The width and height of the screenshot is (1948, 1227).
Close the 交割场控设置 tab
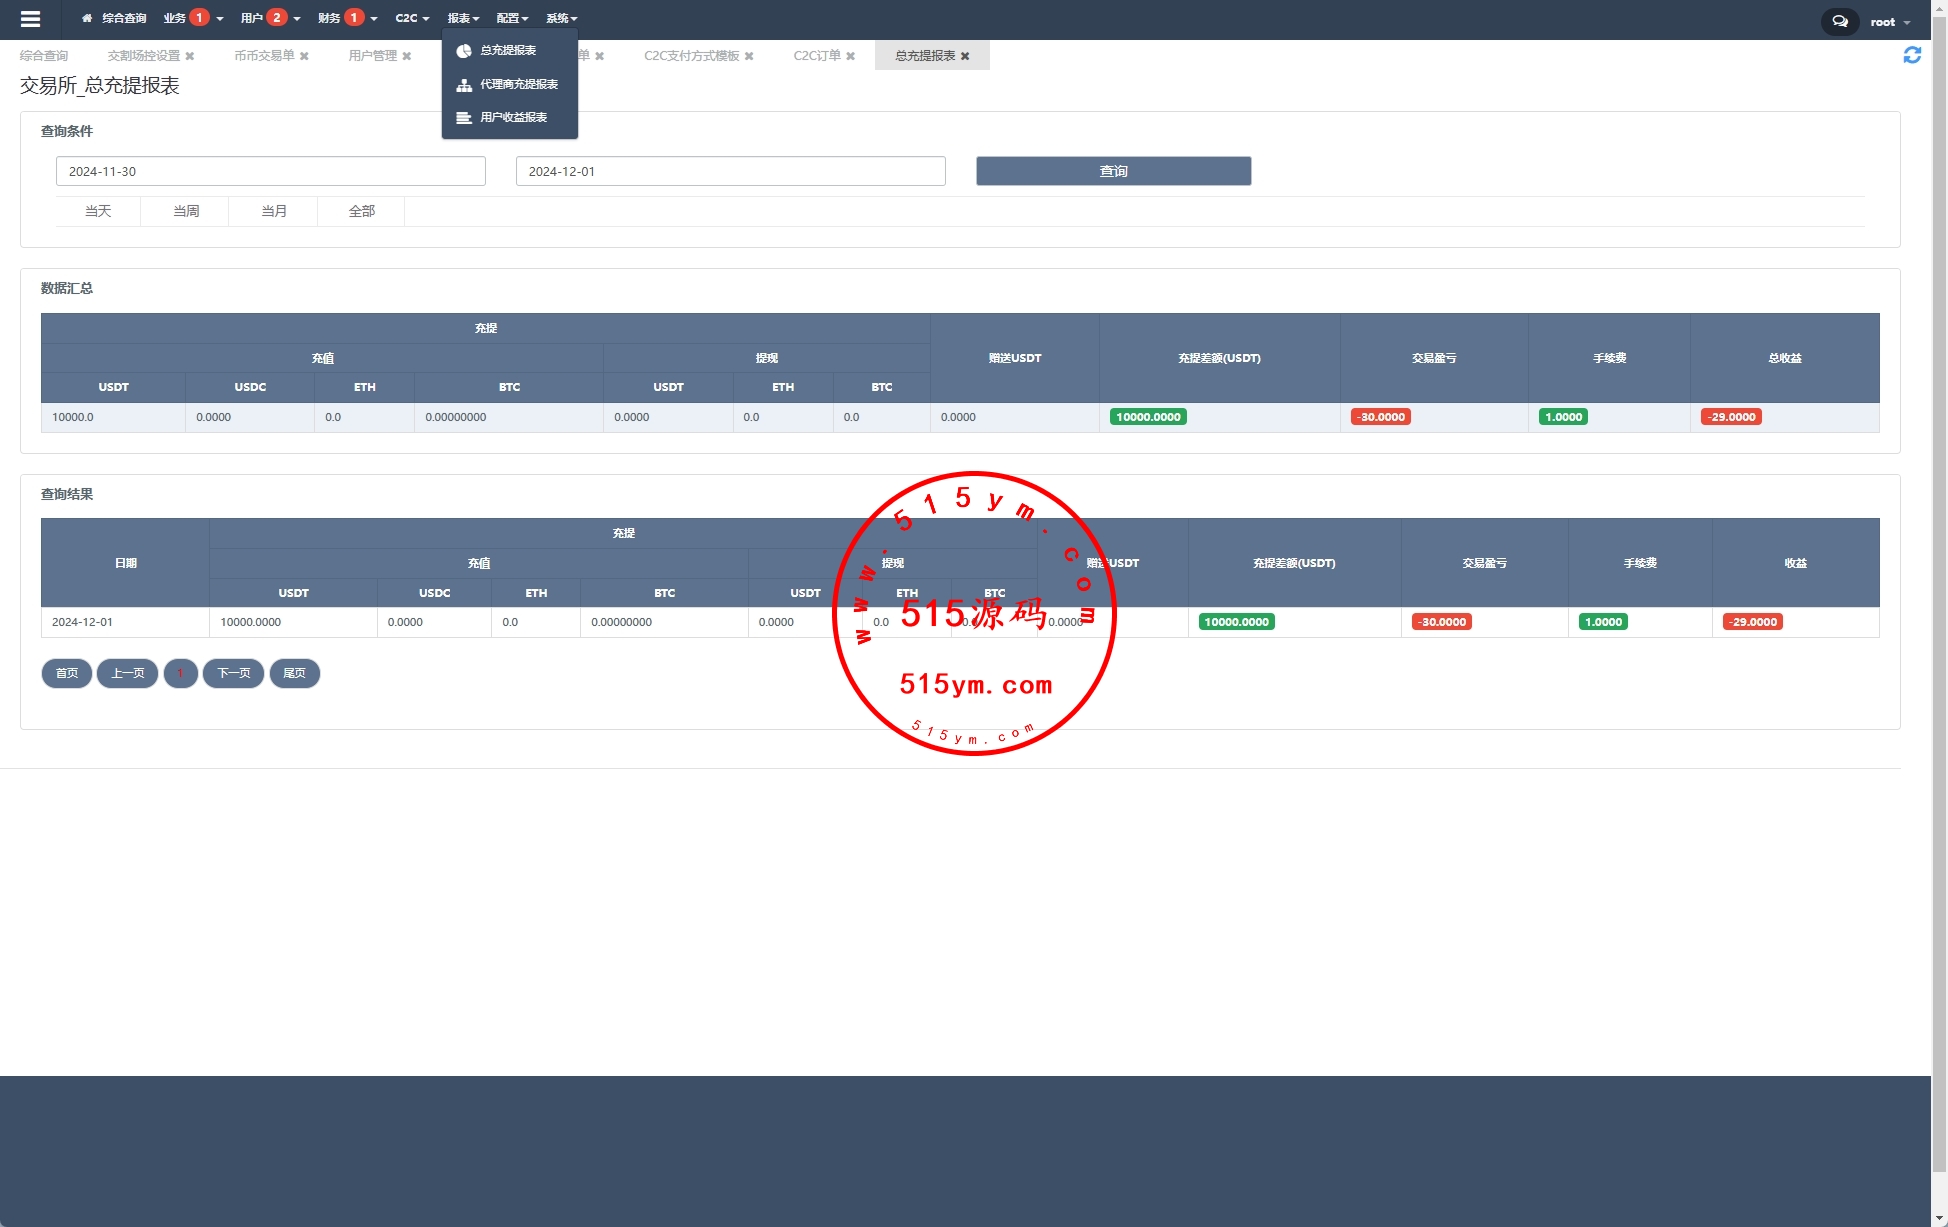click(x=190, y=56)
